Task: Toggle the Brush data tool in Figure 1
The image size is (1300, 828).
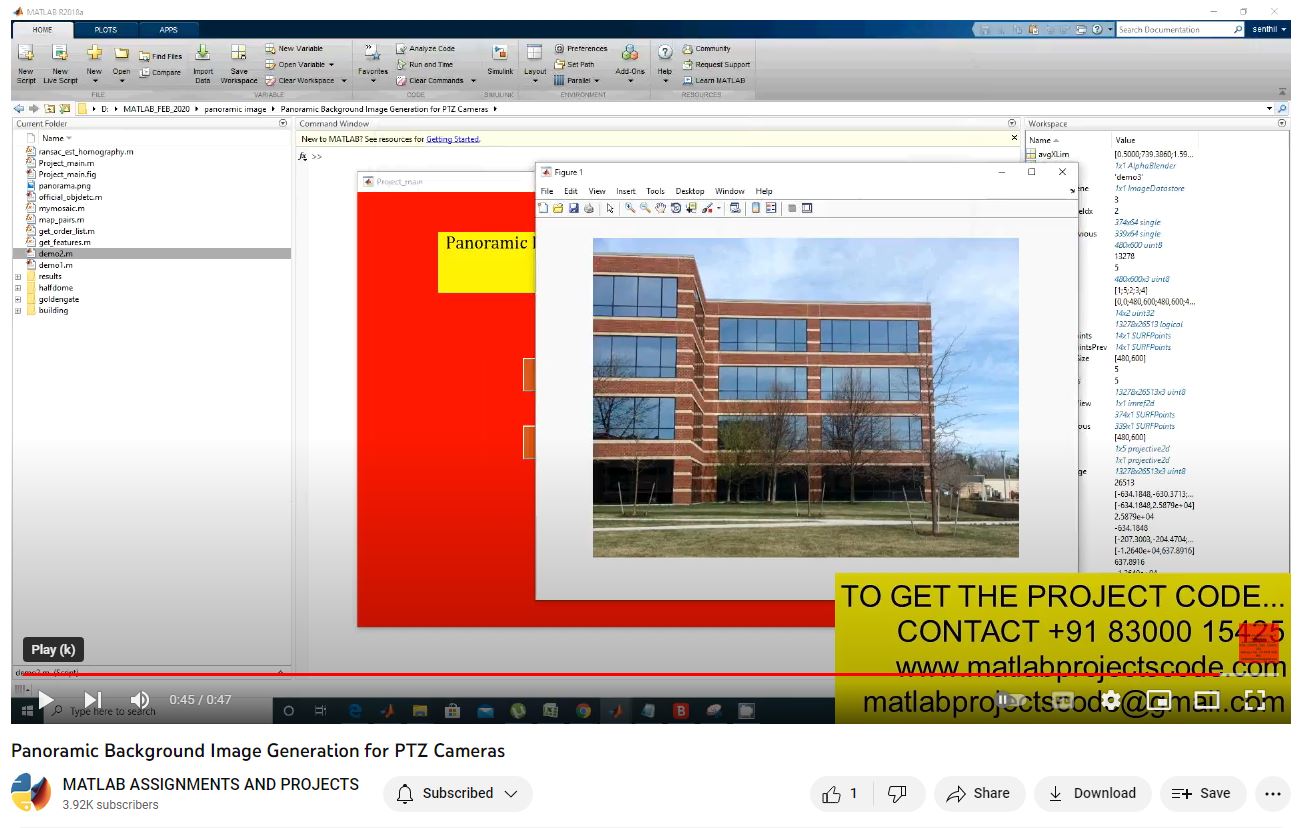Action: pos(708,208)
